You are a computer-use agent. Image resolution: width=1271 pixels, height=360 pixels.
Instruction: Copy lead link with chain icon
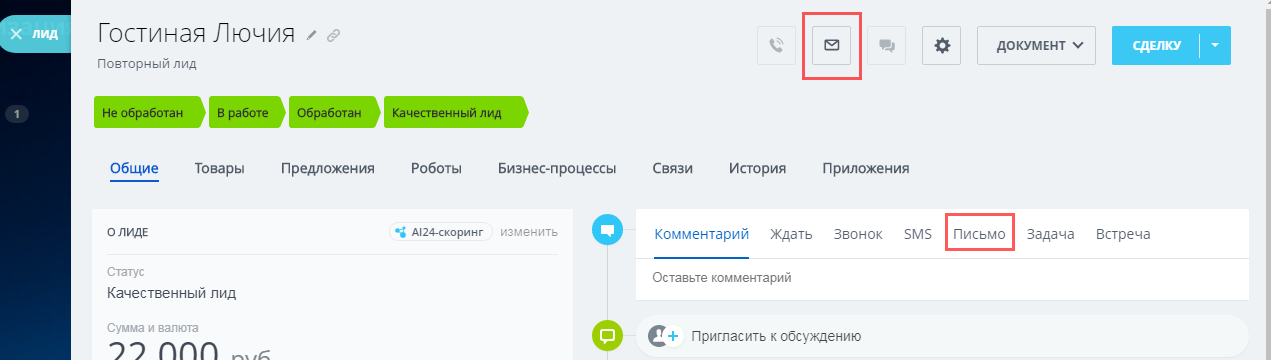(x=334, y=35)
